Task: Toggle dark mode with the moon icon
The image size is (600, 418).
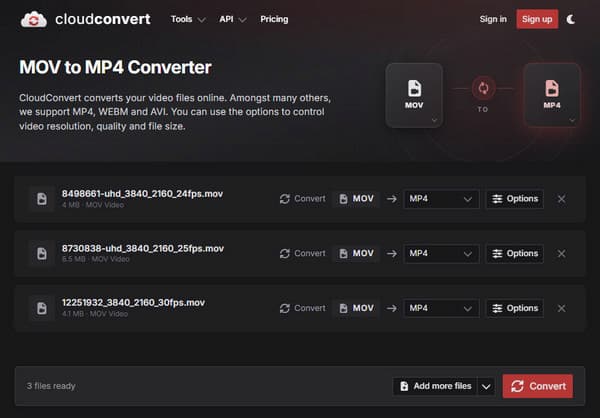Action: point(571,19)
